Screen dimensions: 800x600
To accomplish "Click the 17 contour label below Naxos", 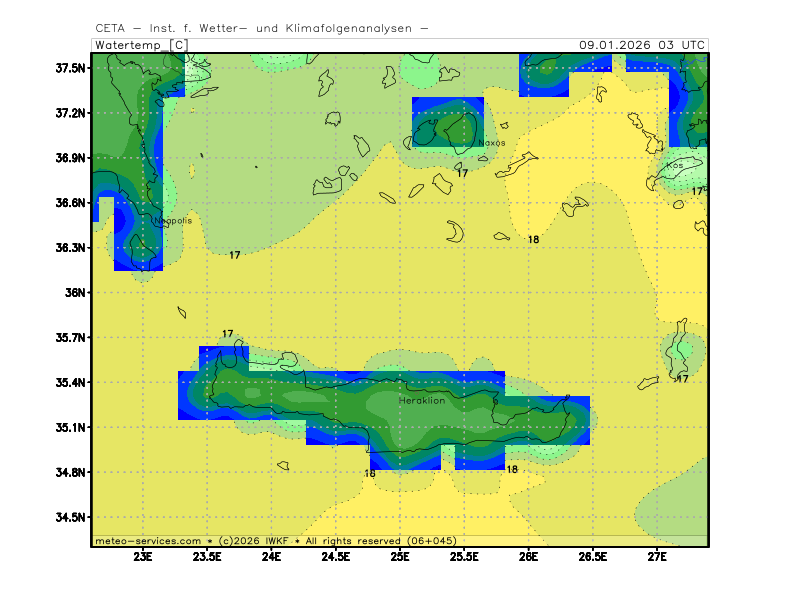I will tap(462, 173).
